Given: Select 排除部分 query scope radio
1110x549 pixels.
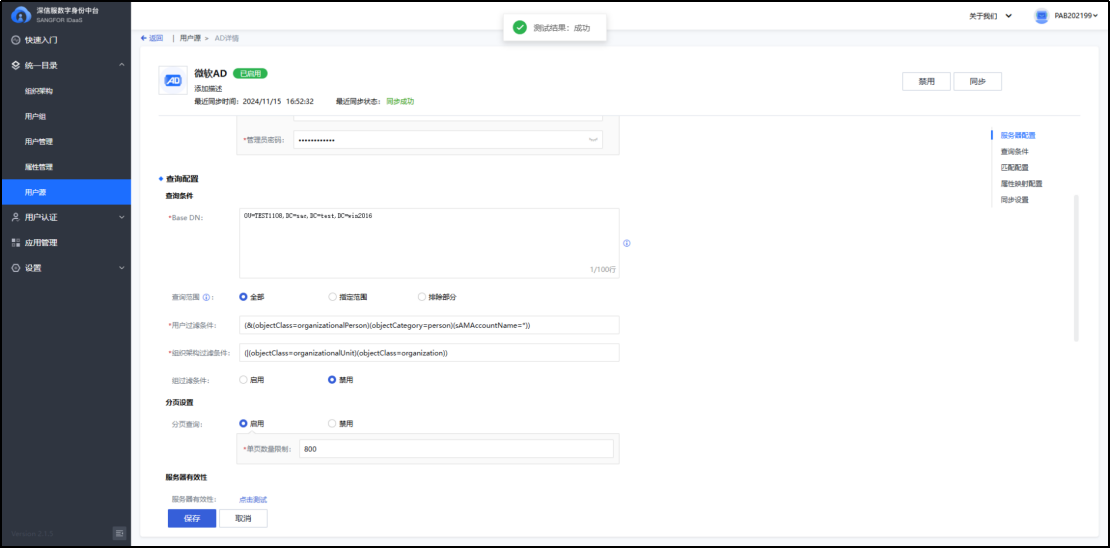Looking at the screenshot, I should click(422, 297).
